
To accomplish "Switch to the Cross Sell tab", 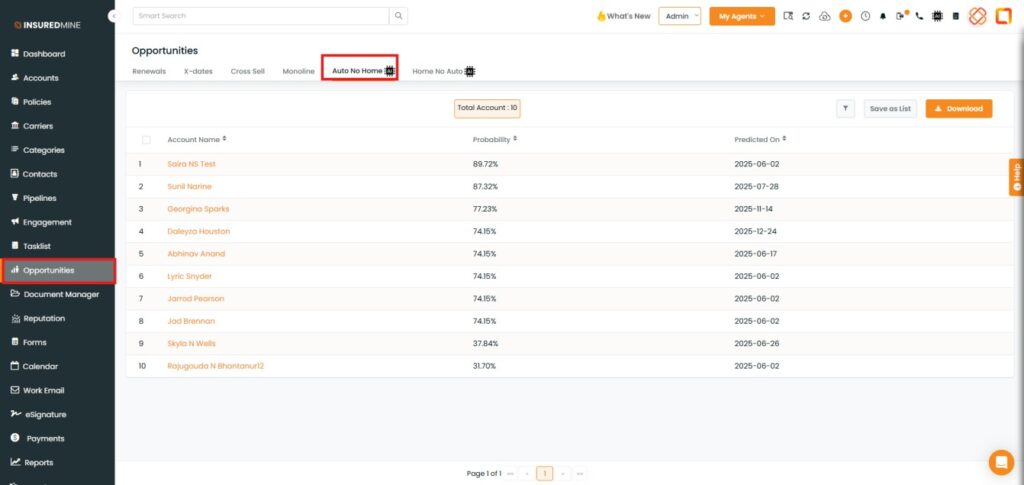I will [247, 71].
